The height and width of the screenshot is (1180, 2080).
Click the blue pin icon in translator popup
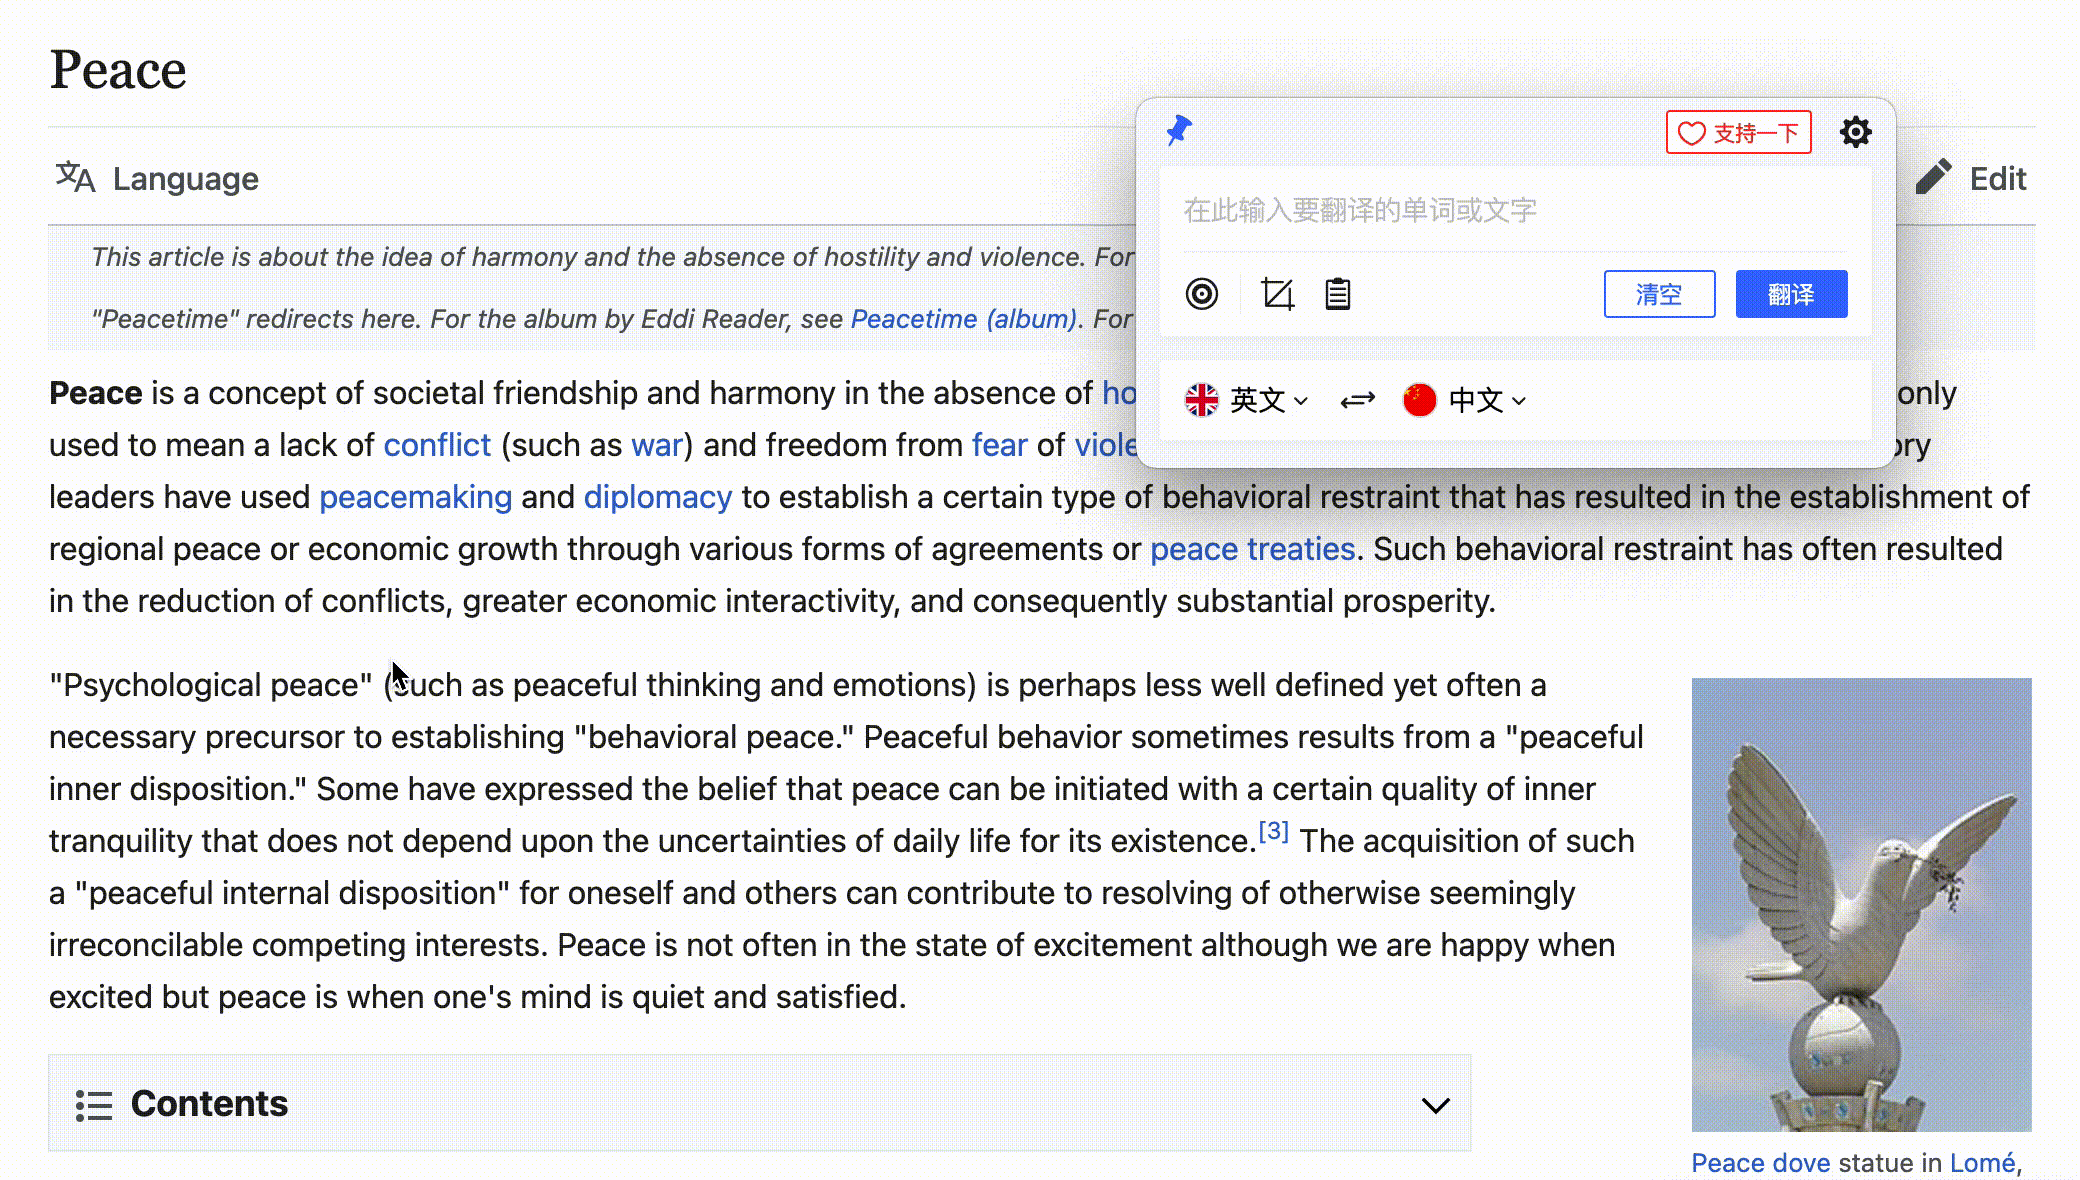tap(1179, 131)
